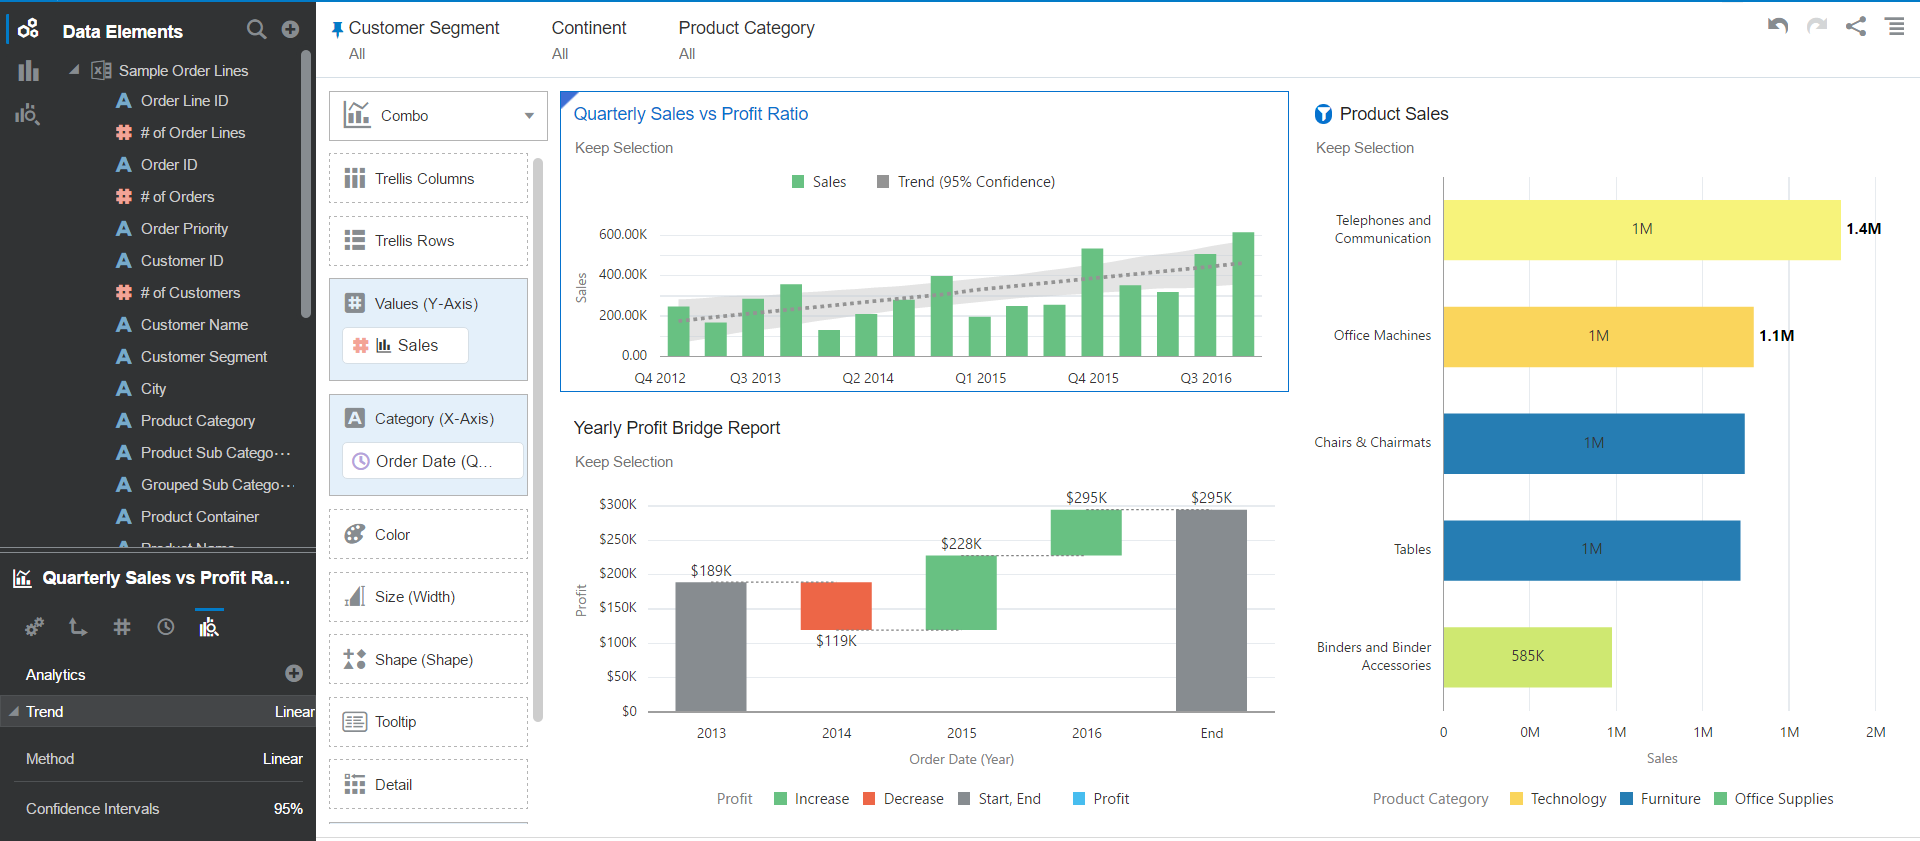
Task: Select the Binders and Binder Accessories bar
Action: tap(1527, 657)
